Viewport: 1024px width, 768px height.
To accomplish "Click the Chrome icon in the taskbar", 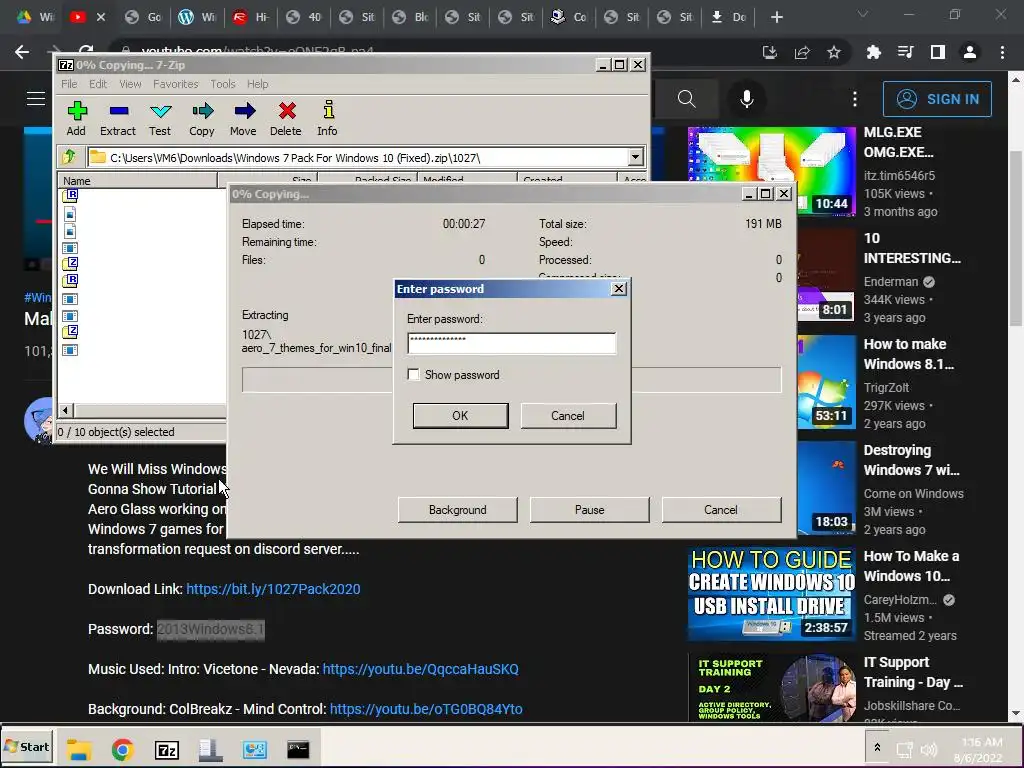I will (122, 749).
